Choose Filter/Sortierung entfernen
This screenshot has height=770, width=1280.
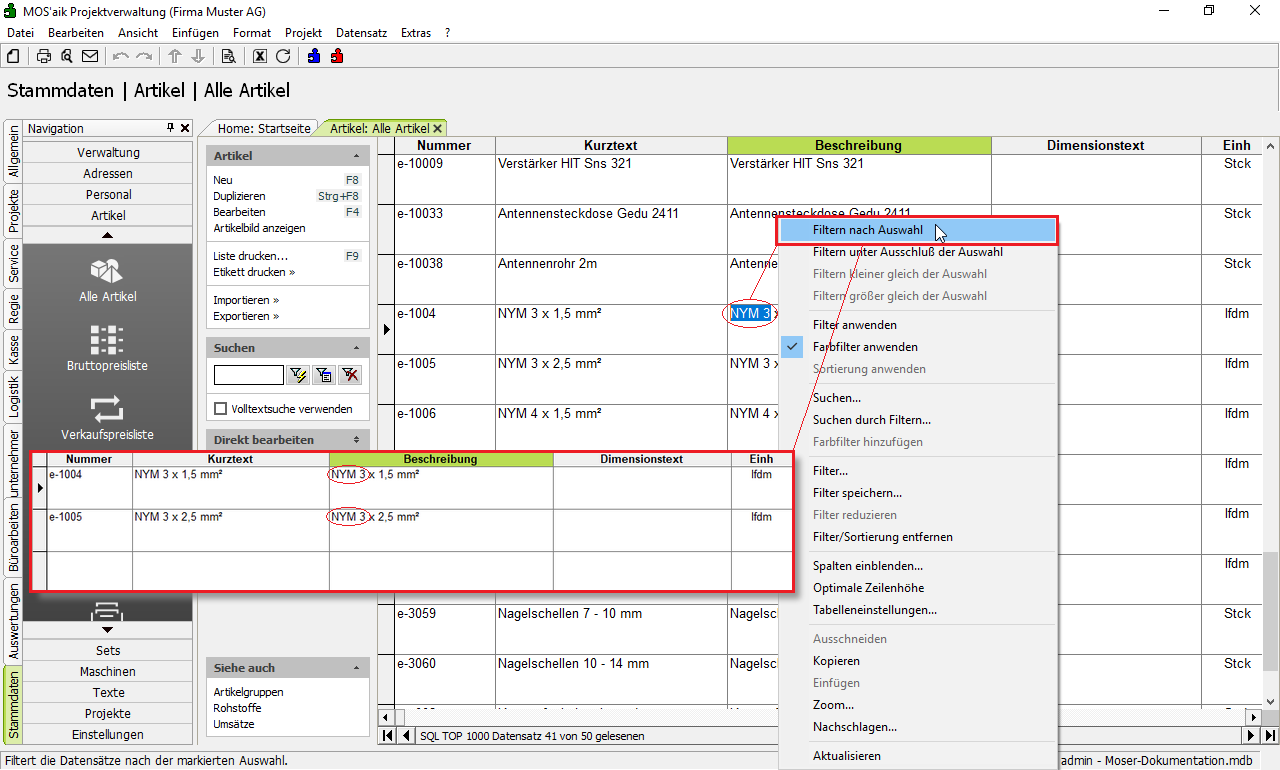tap(883, 537)
